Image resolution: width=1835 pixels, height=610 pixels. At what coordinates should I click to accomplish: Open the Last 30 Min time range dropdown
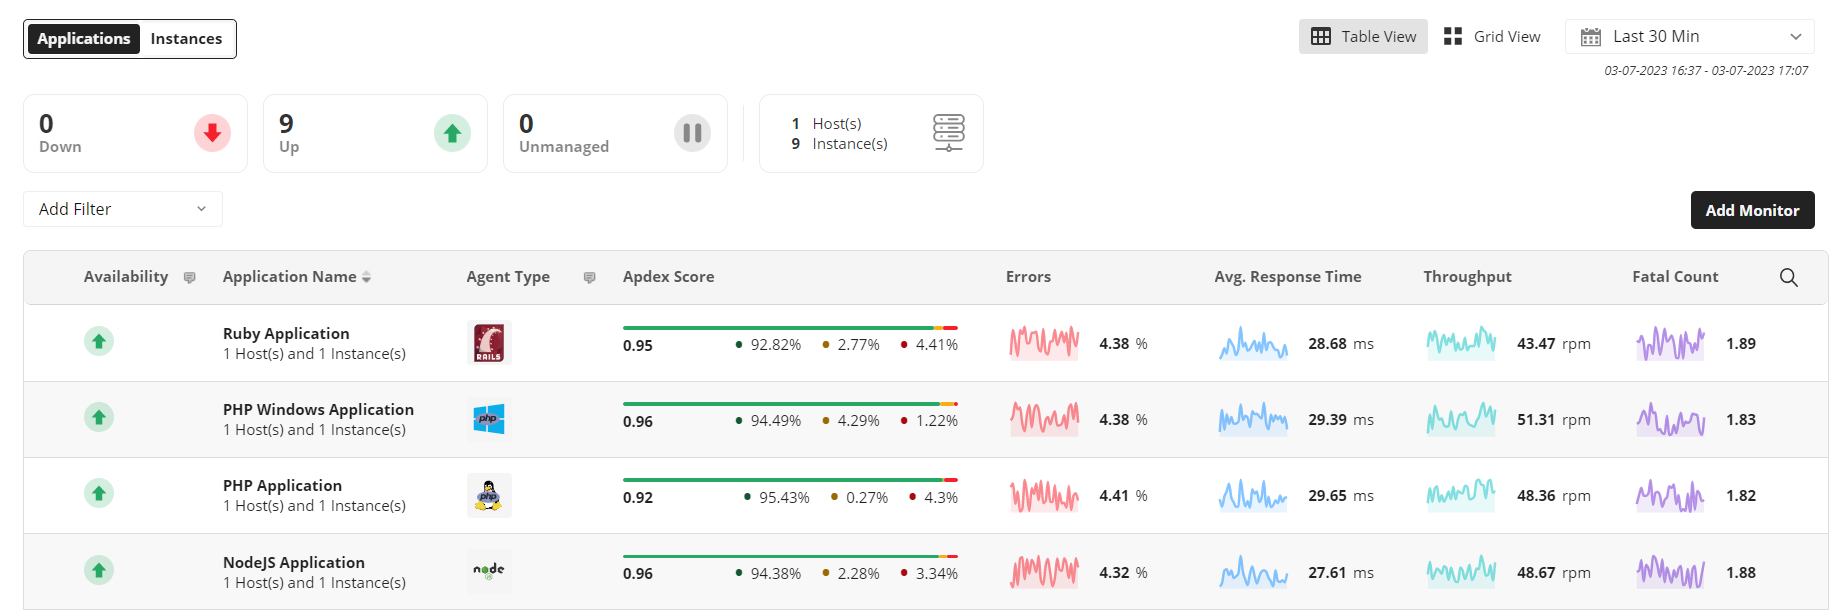[x=1689, y=37]
